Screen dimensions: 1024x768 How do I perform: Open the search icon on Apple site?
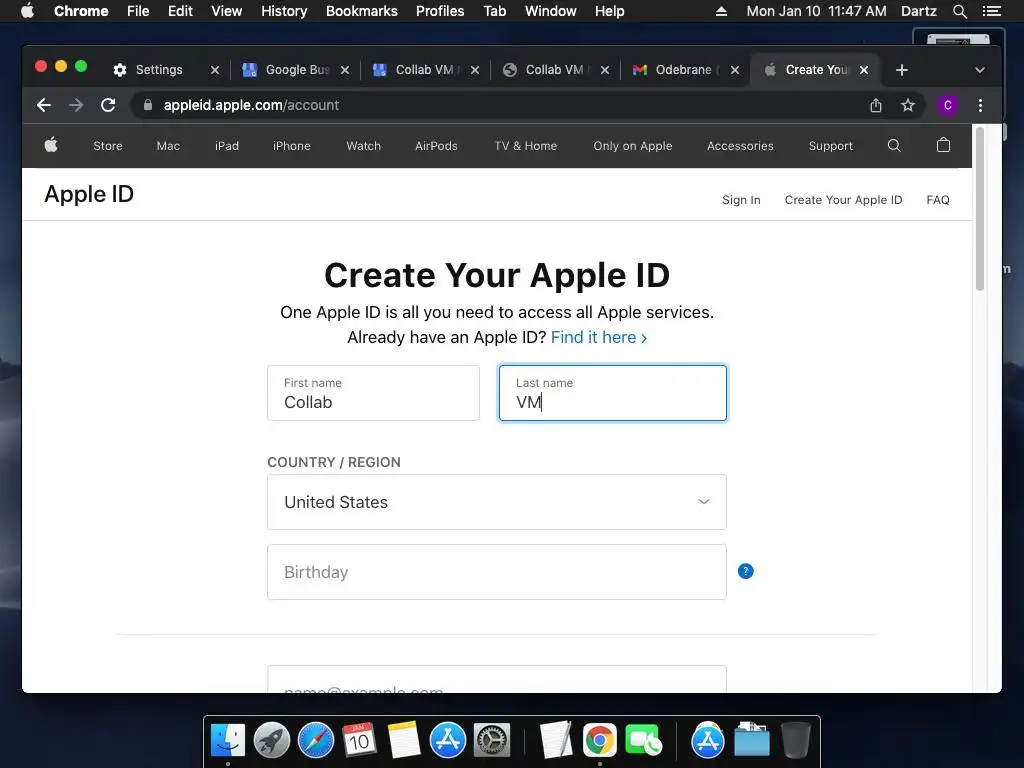tap(894, 145)
